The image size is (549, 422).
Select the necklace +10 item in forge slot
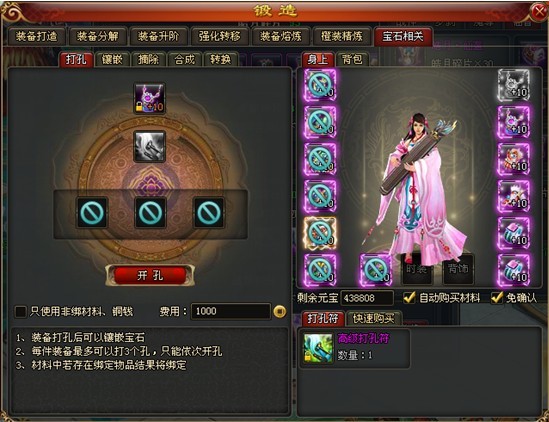coord(150,98)
